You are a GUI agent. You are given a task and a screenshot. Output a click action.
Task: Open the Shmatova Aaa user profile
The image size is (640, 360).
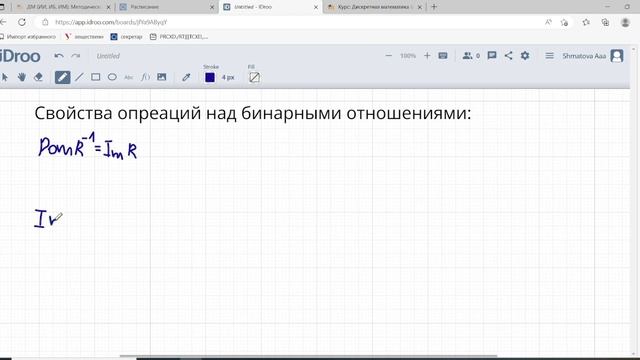[593, 56]
